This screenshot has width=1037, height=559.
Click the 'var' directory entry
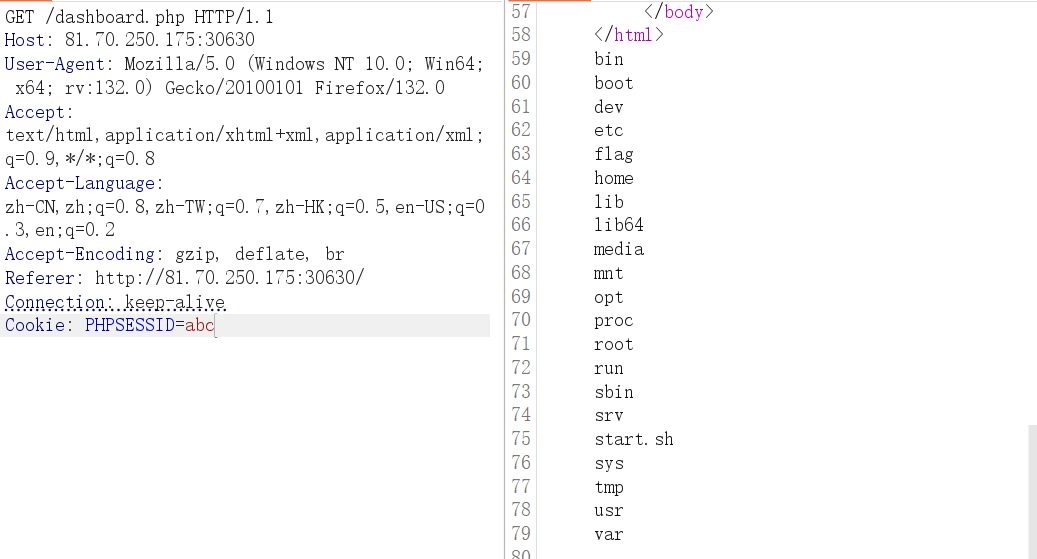[x=608, y=534]
